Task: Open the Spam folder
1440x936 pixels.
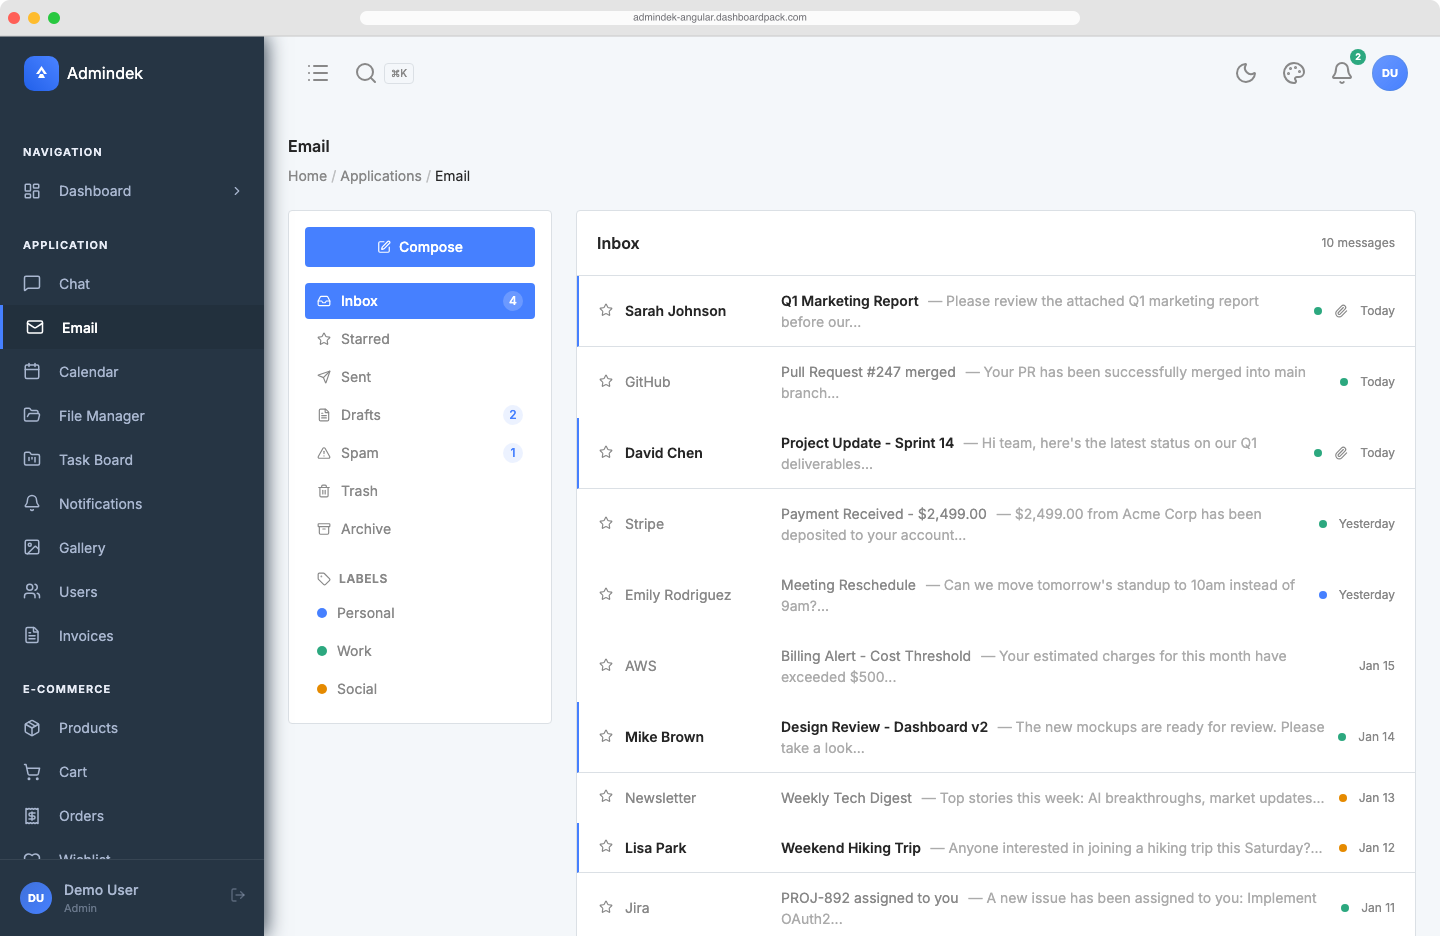Action: pyautogui.click(x=358, y=453)
